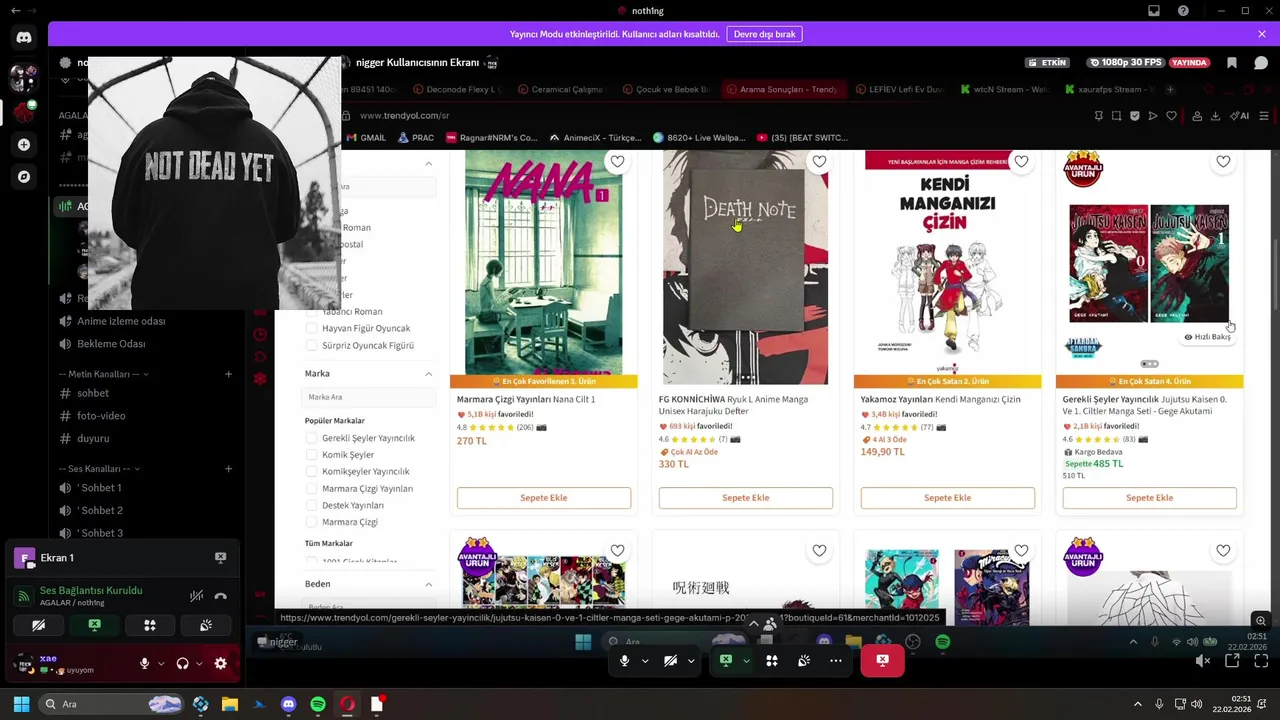Open the AnimeciX - Türkçe bookmark
This screenshot has height=720, width=1280.
pos(596,138)
